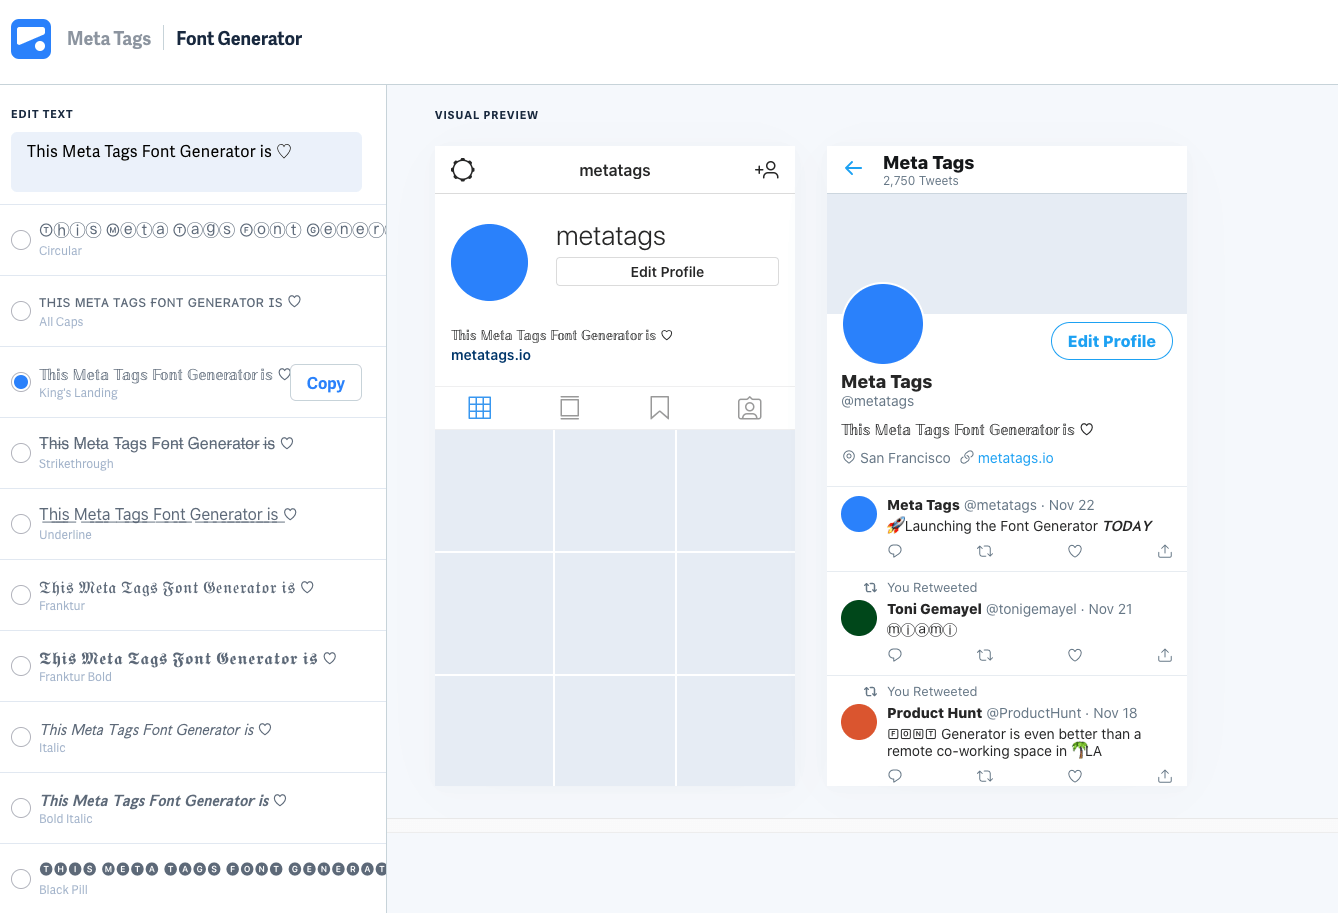This screenshot has height=913, width=1338.
Task: Select the Strikethrough radio button
Action: click(21, 453)
